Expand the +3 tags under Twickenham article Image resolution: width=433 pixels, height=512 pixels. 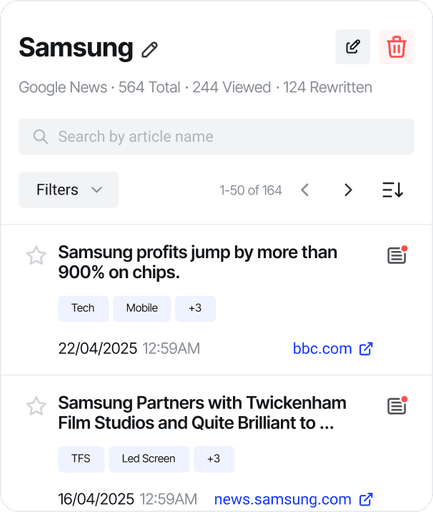[214, 459]
